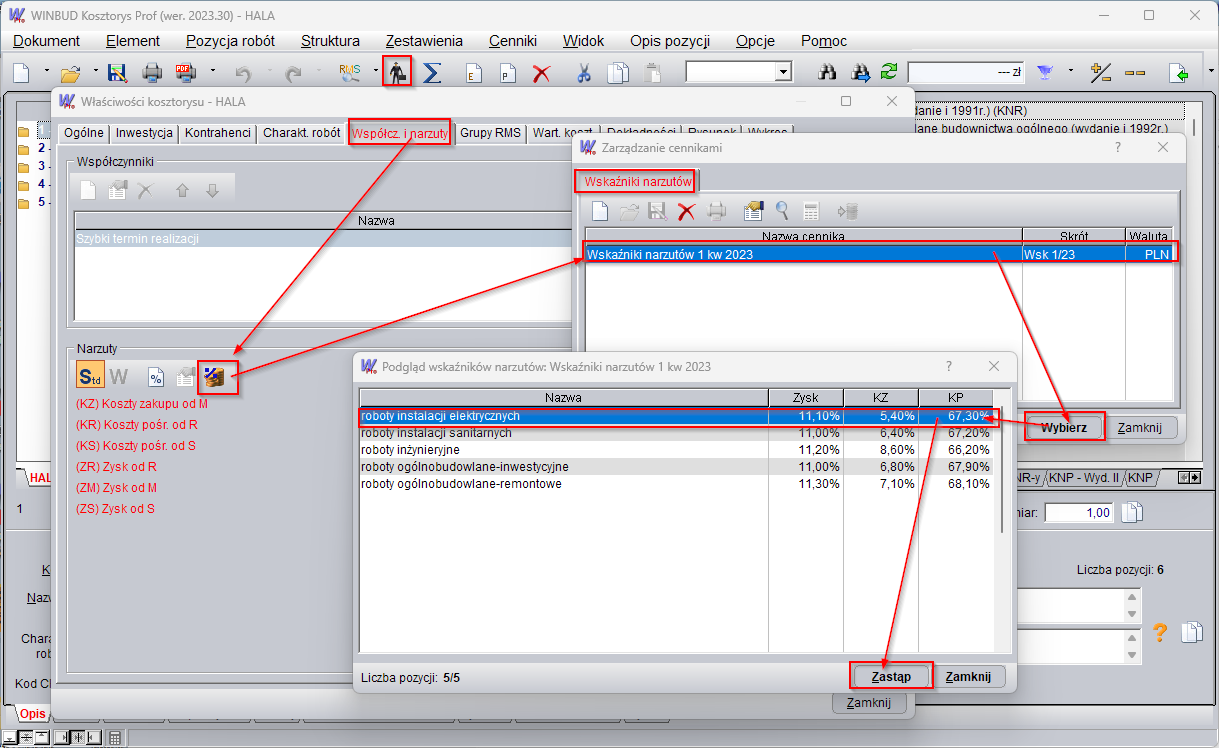Click the red X delete icon in Zarządzanie cennikami
This screenshot has width=1219, height=748.
tap(686, 211)
